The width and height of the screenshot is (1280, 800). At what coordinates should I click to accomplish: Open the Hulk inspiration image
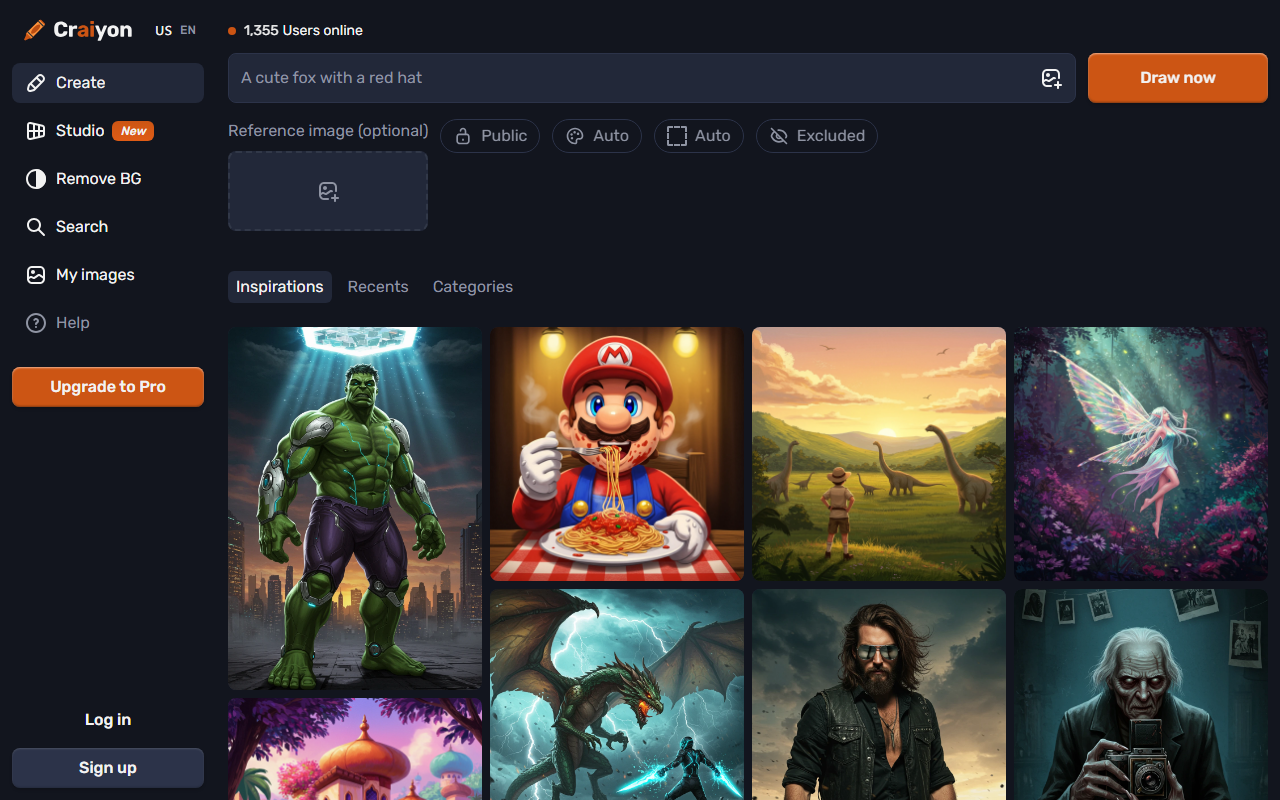coord(355,509)
